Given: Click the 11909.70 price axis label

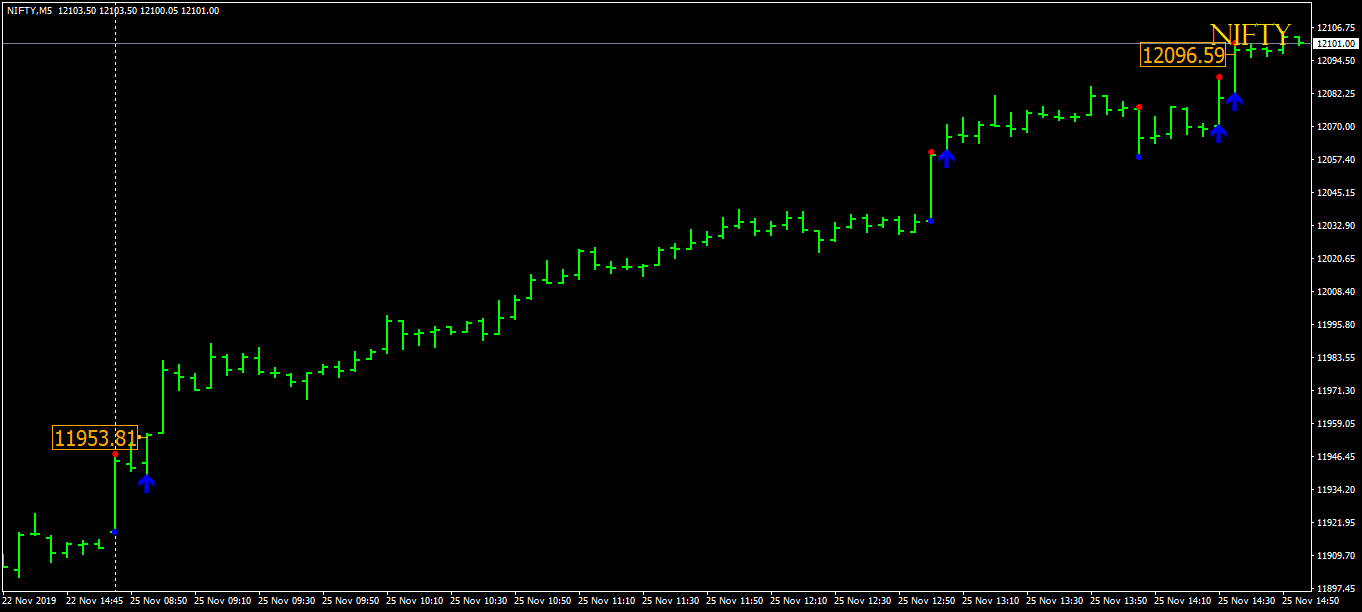Looking at the screenshot, I should point(1337,556).
